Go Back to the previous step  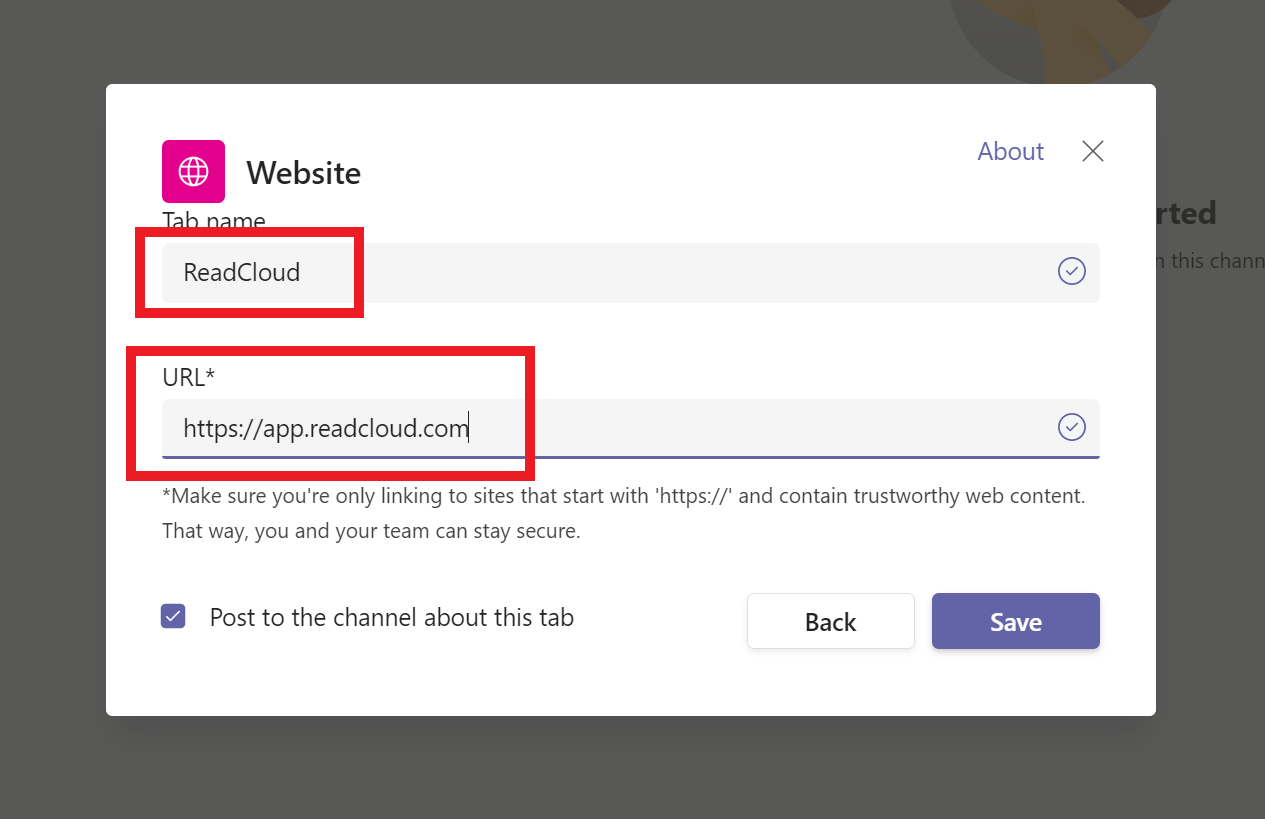[830, 621]
